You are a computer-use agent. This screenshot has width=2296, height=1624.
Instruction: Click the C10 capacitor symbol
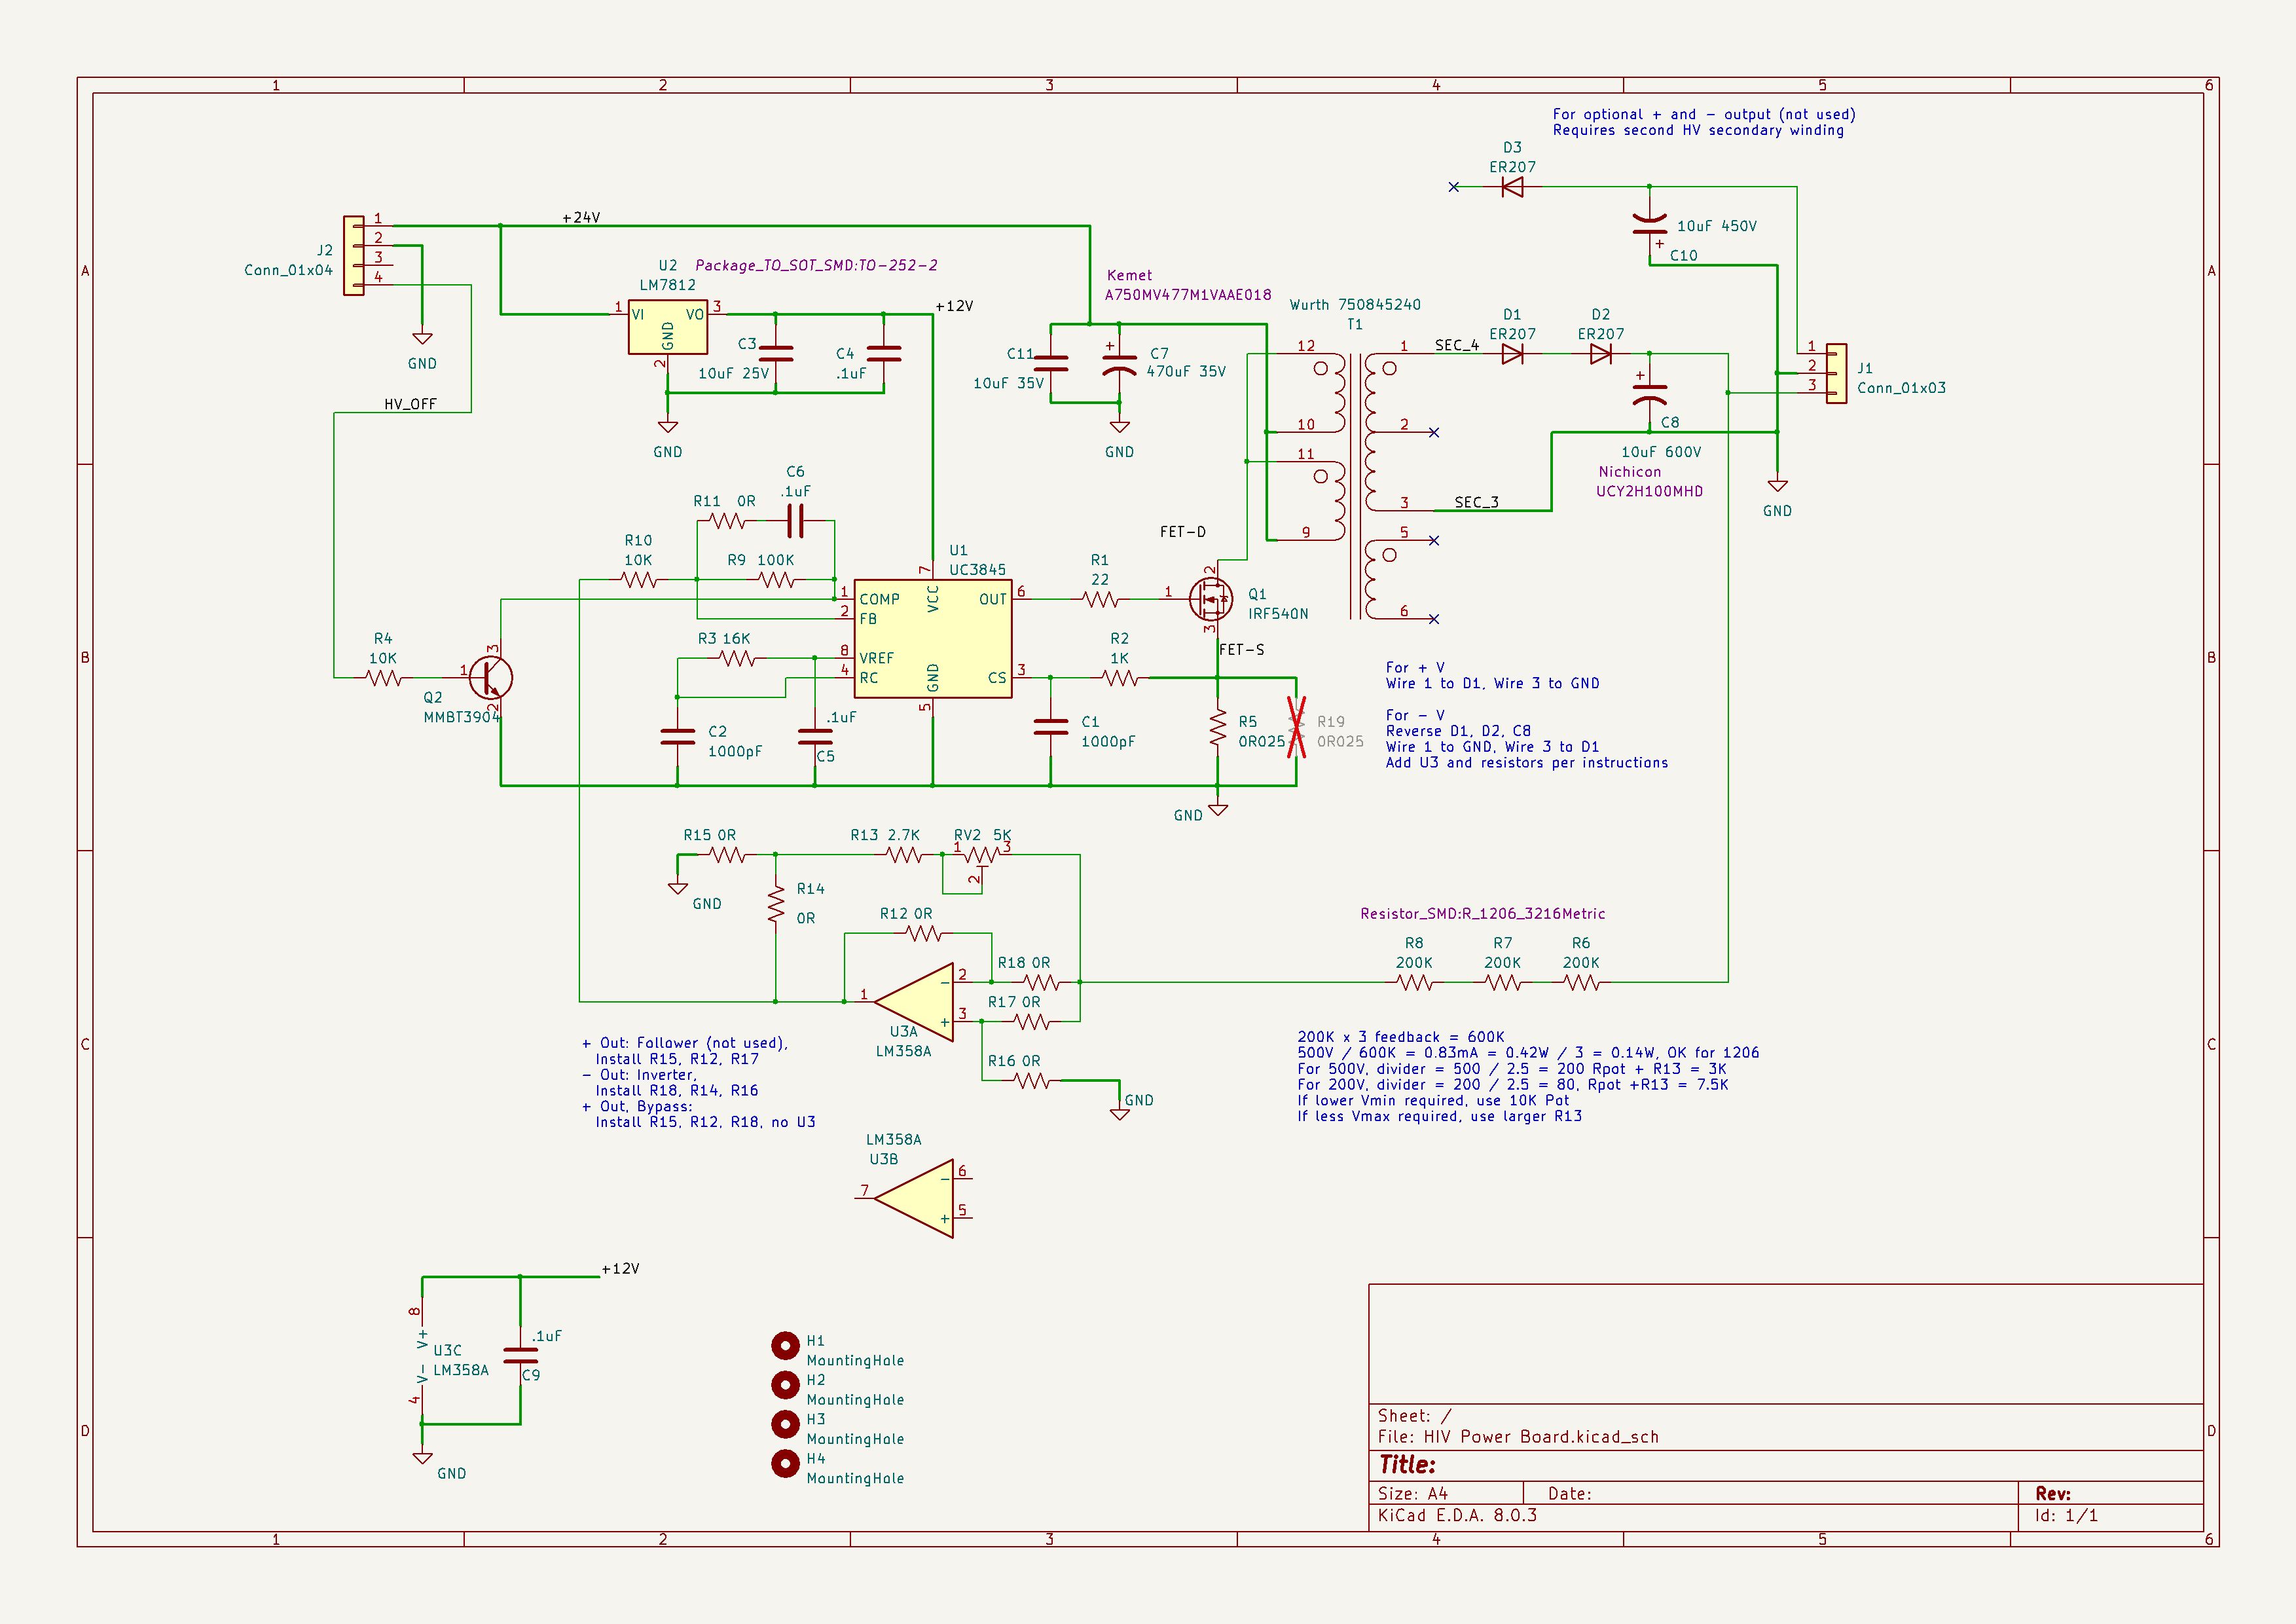coord(1649,226)
